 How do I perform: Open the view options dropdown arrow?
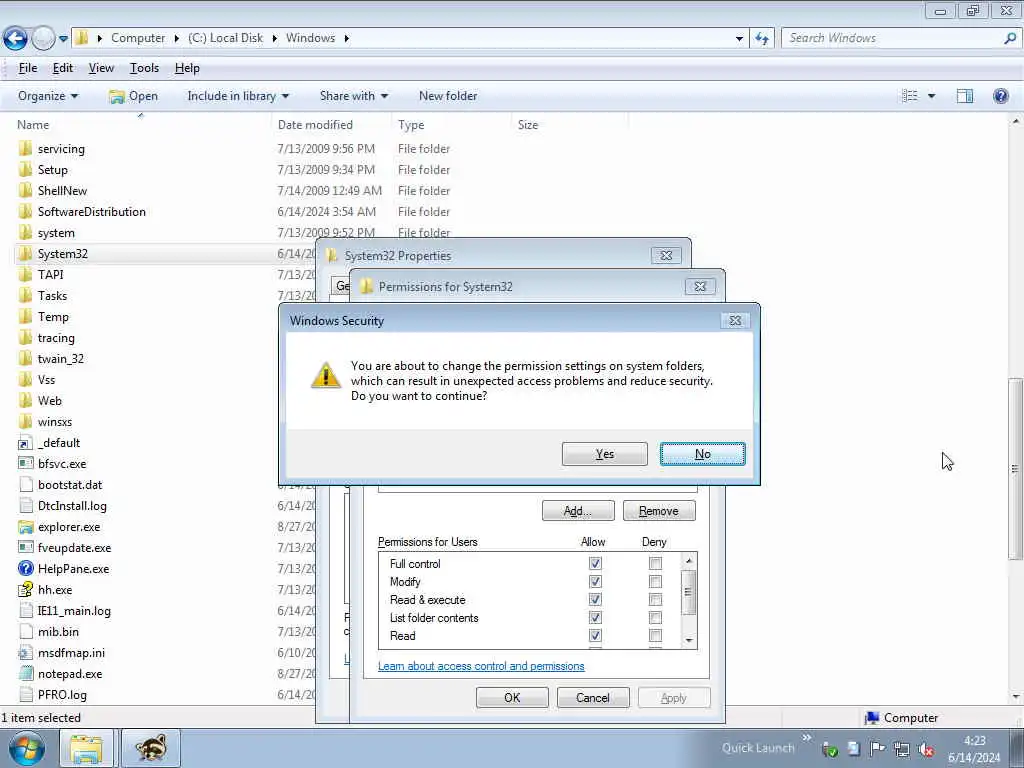coord(931,96)
